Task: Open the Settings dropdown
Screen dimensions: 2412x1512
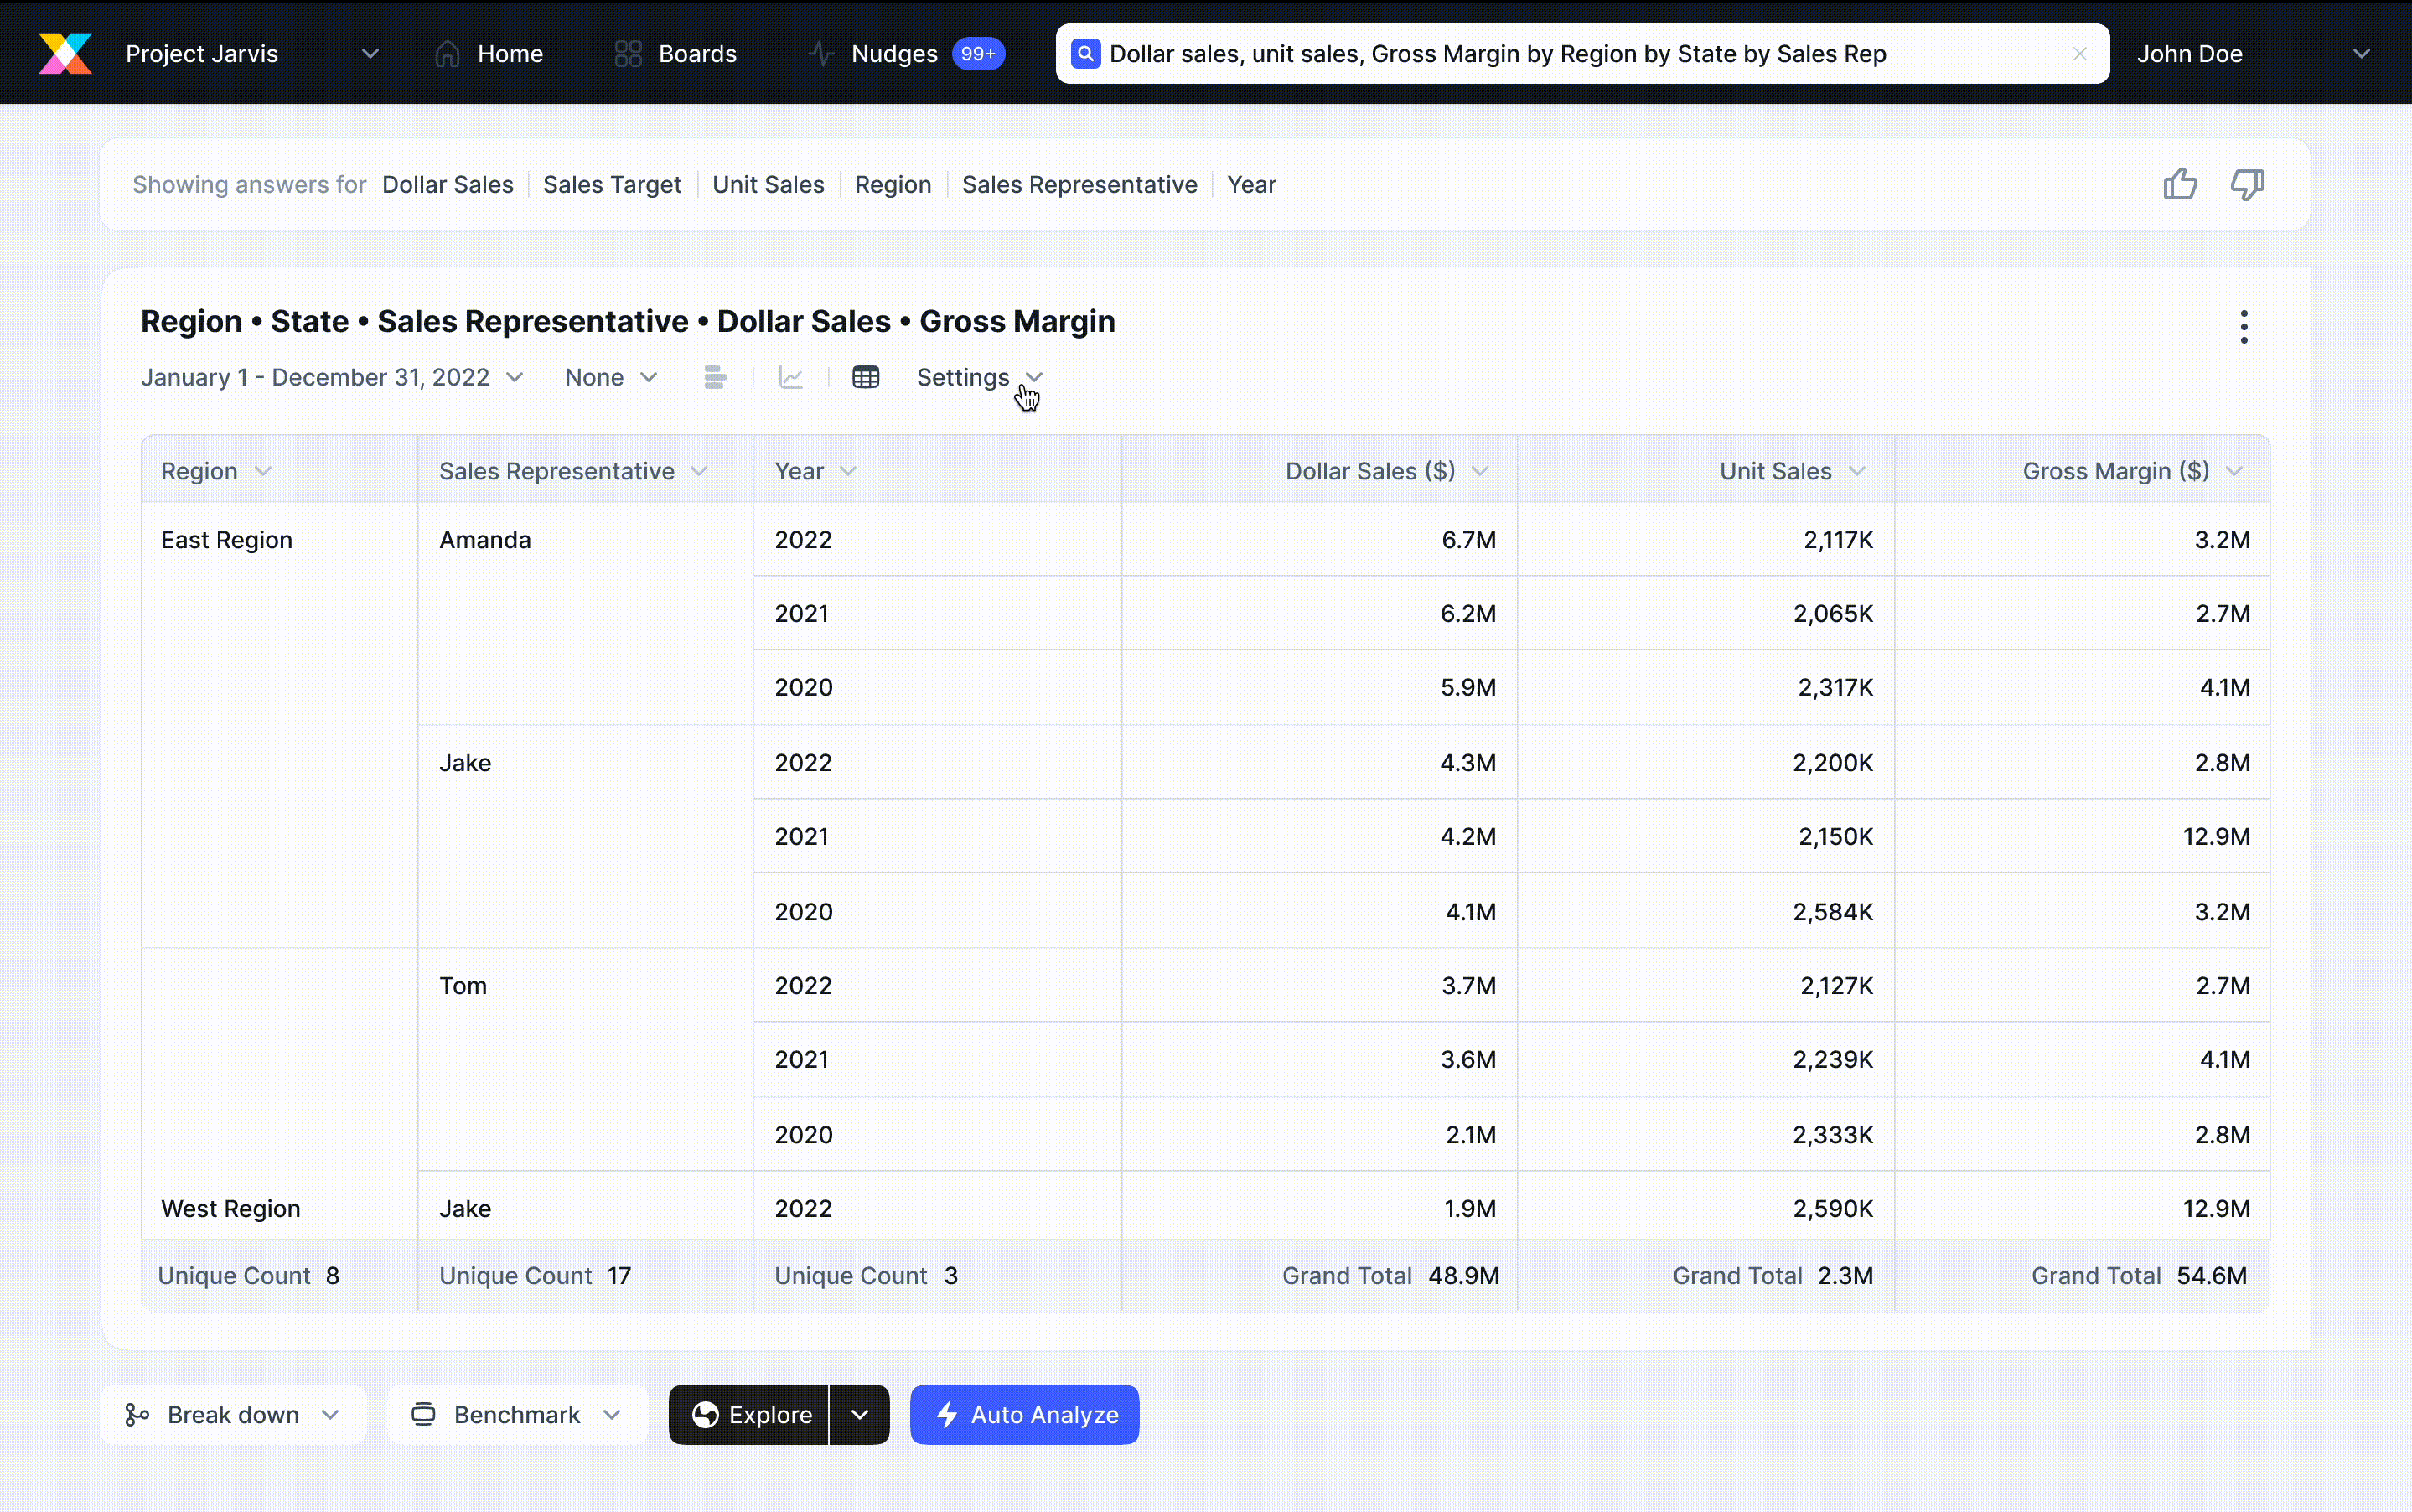Action: pos(978,377)
